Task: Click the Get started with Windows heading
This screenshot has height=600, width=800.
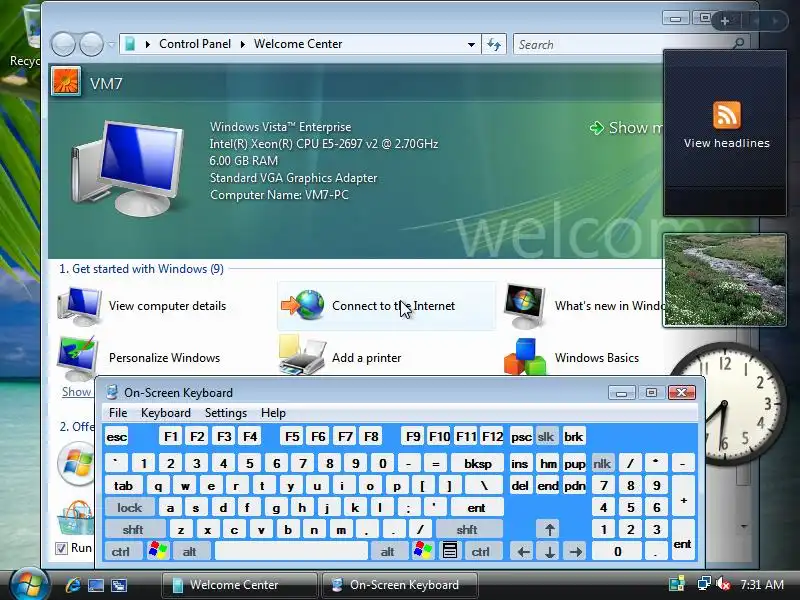Action: 141,269
